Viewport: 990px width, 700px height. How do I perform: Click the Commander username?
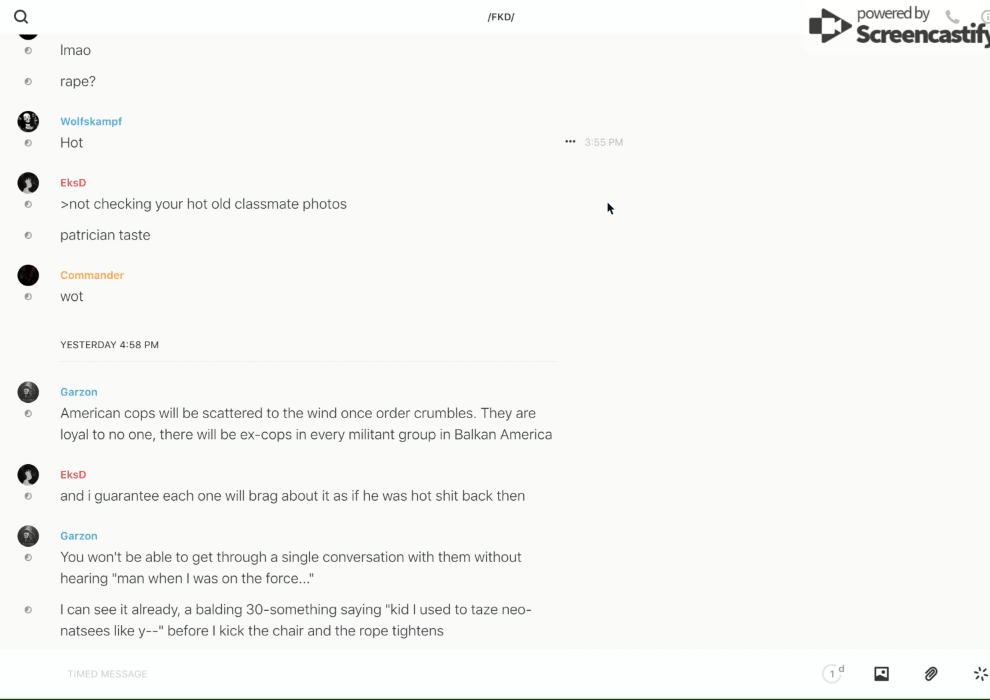(x=92, y=275)
